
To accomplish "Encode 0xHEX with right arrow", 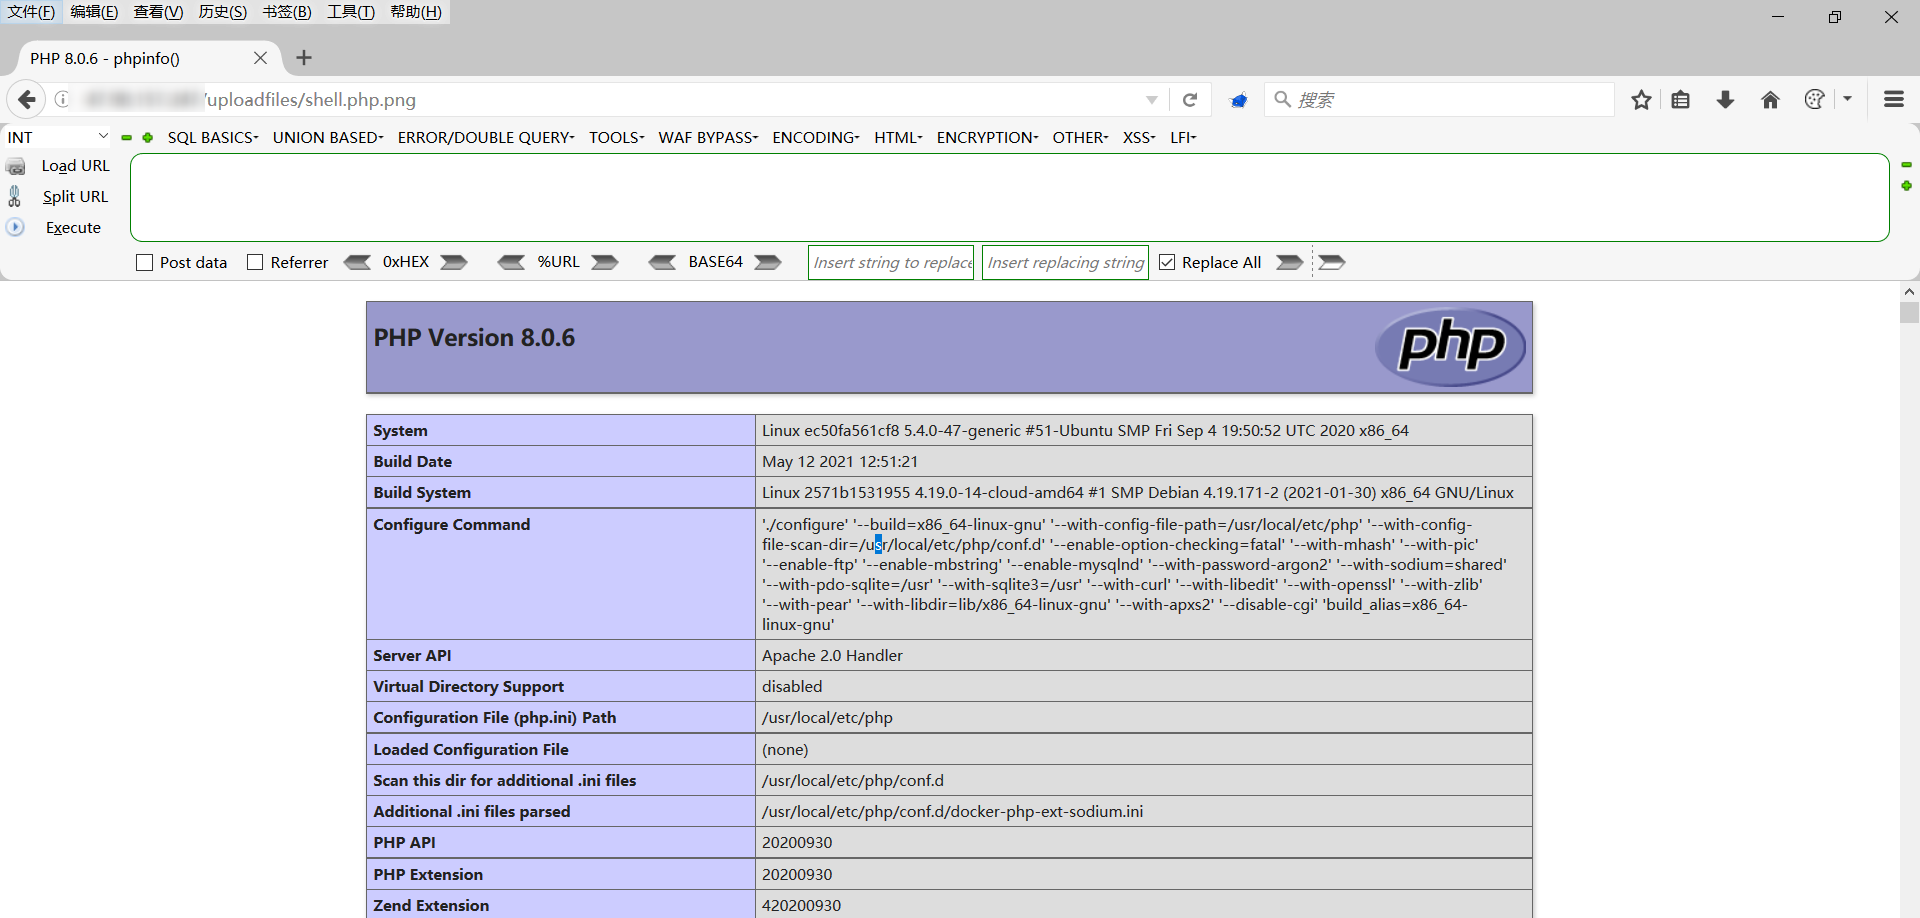I will (454, 262).
